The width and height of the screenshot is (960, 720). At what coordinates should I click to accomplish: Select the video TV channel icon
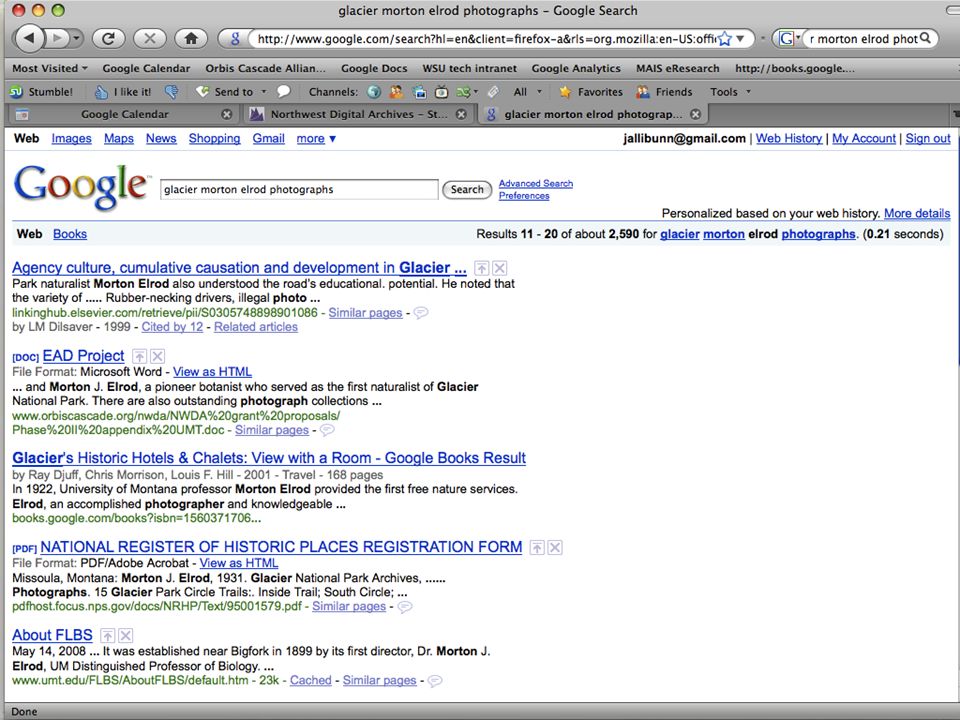tap(441, 92)
